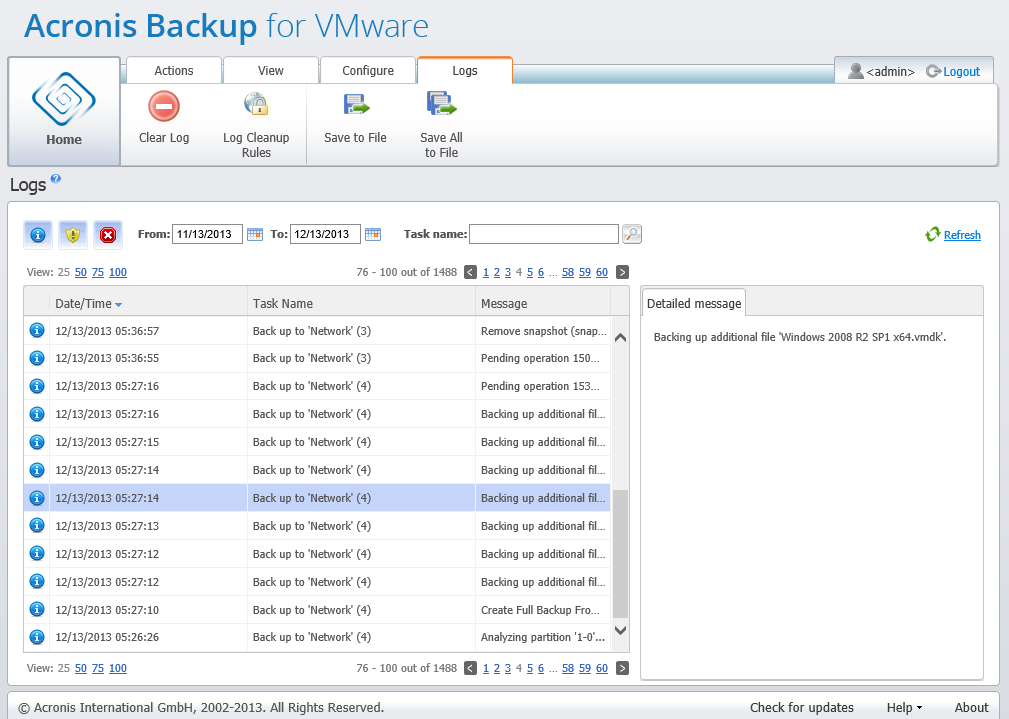Image resolution: width=1009 pixels, height=719 pixels.
Task: Select 'Create Full Backup Fro...' message row
Action: coord(317,609)
